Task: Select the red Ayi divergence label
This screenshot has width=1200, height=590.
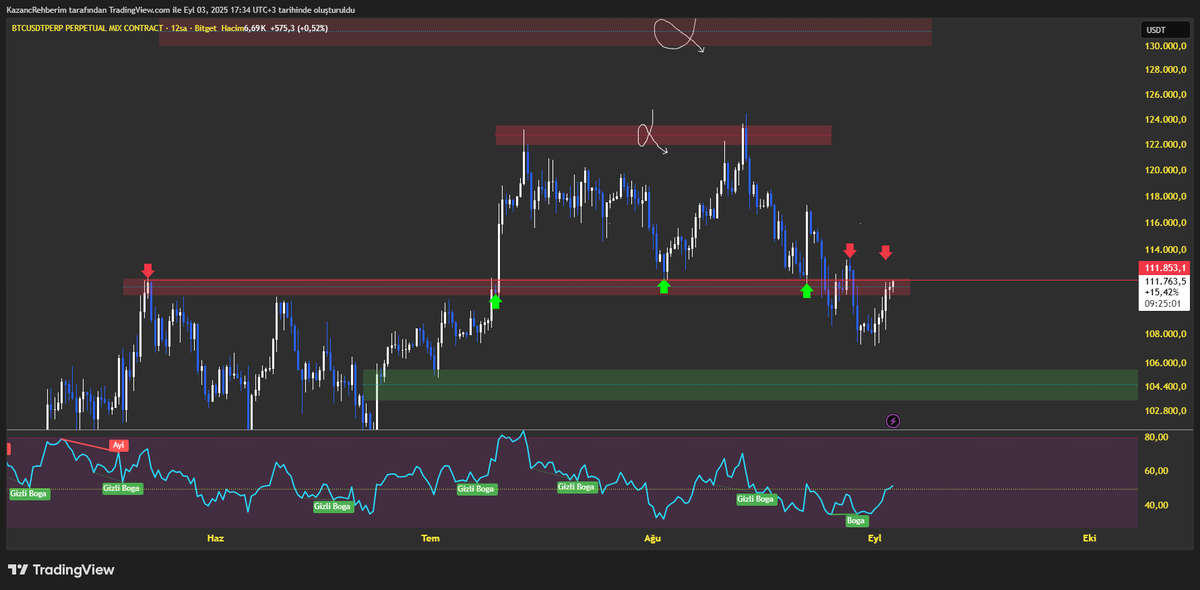Action: [118, 445]
